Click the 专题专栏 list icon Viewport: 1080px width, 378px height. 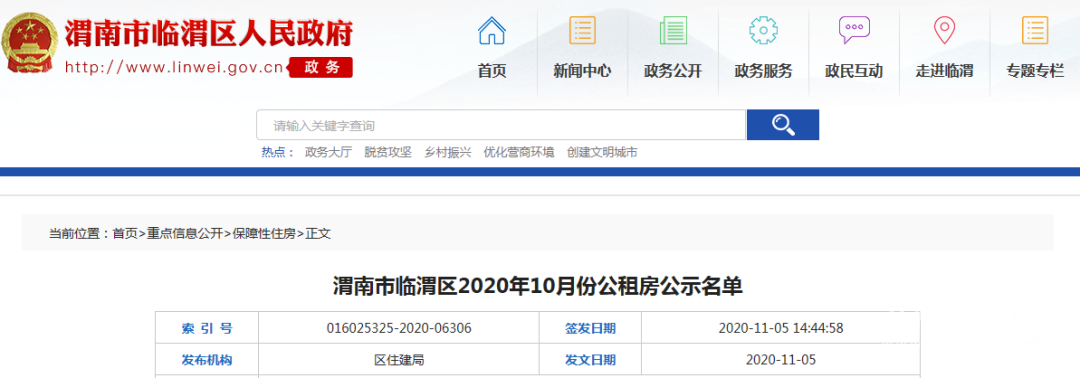coord(1035,30)
